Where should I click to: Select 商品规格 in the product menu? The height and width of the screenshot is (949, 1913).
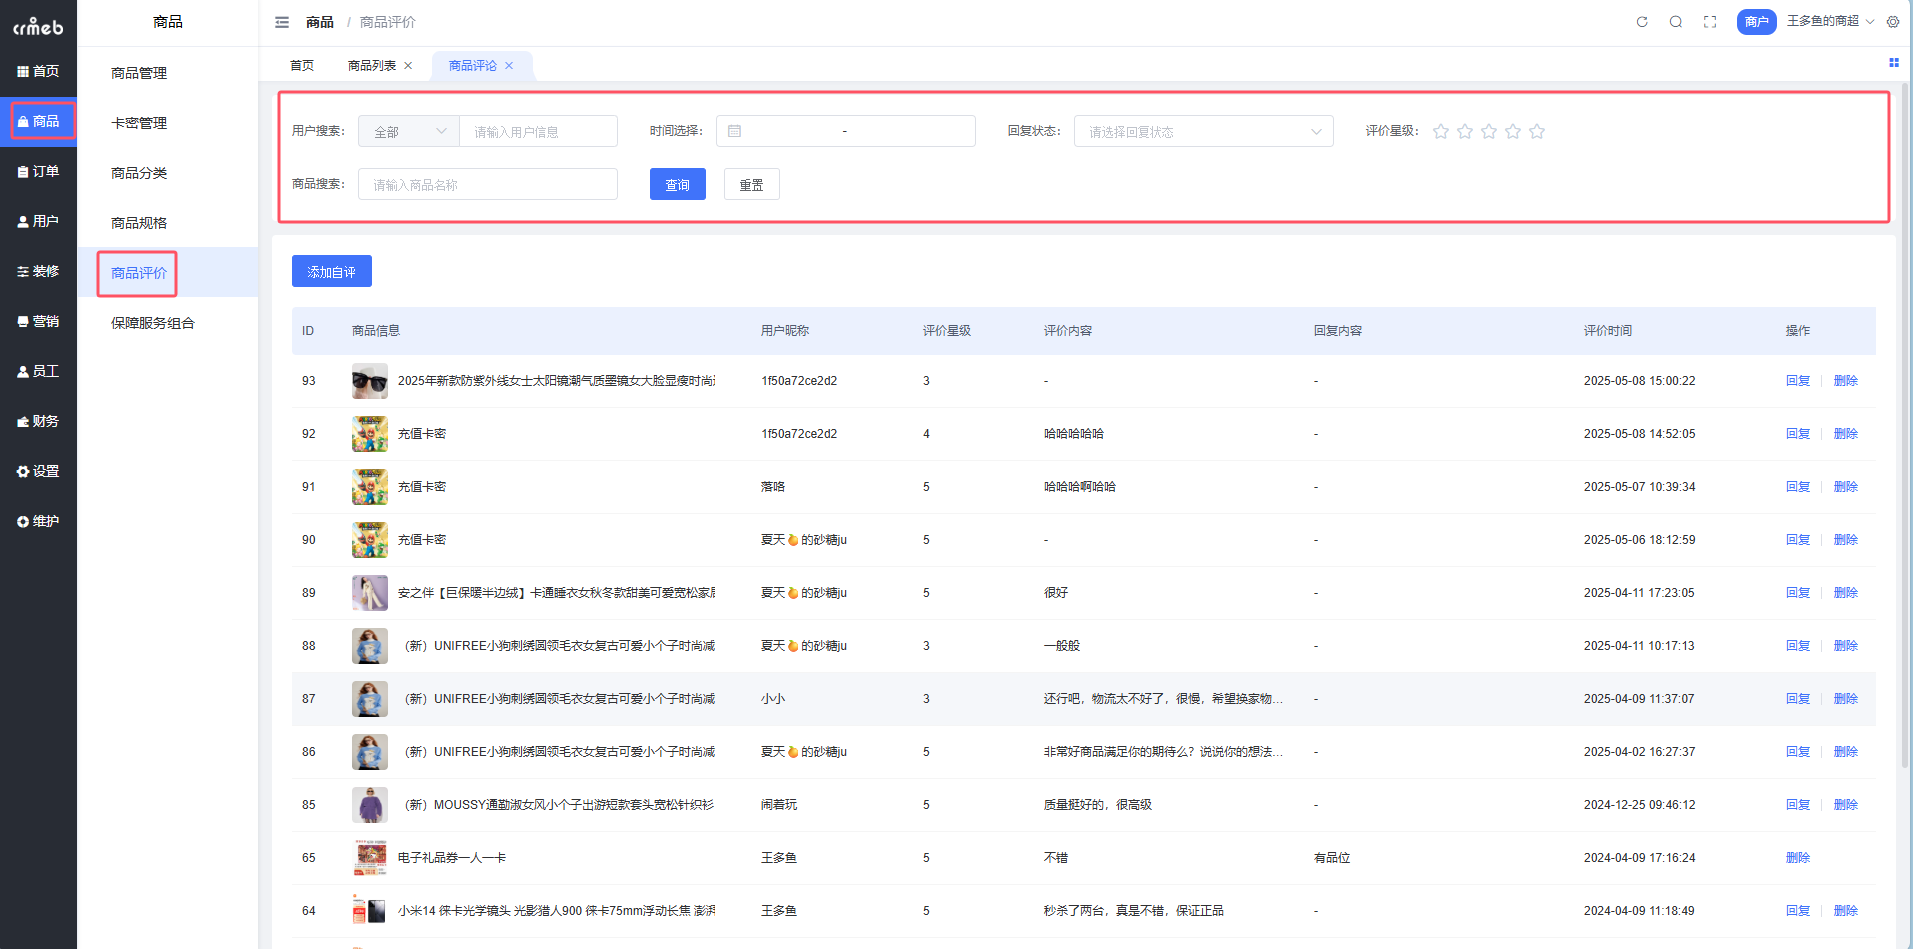coord(138,222)
